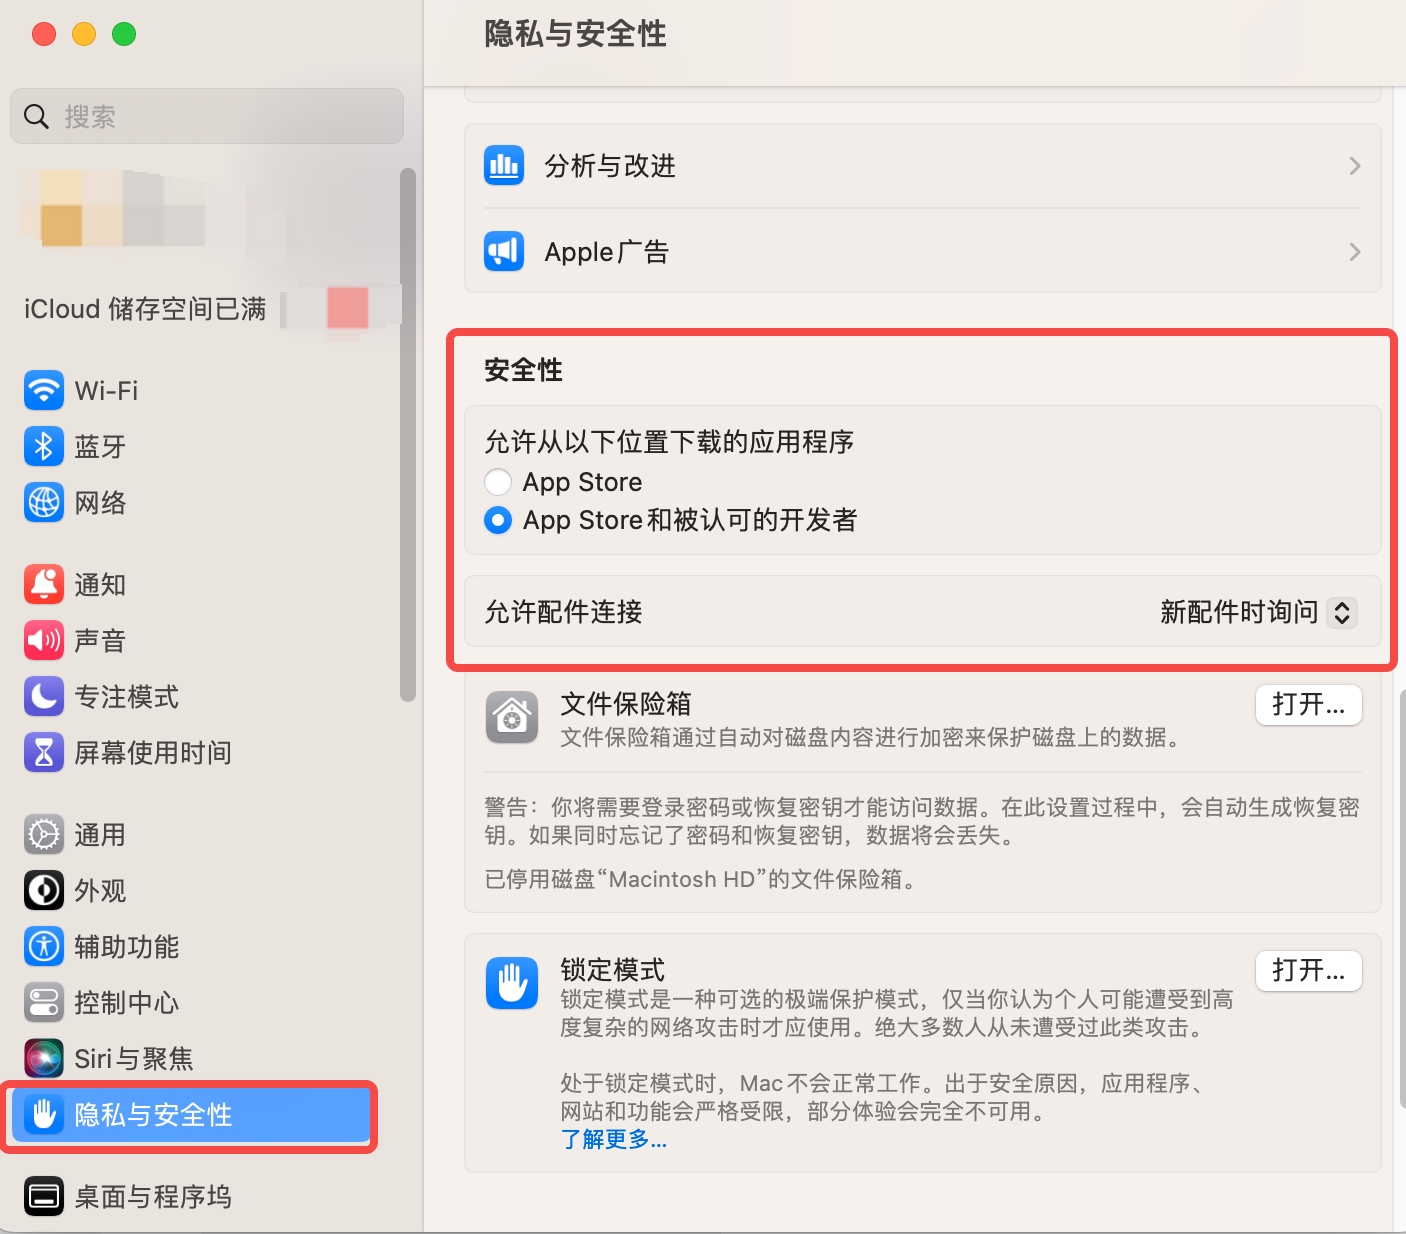Expand the 分析与改进 row chevron
Screen dimensions: 1406x1234
1354,166
